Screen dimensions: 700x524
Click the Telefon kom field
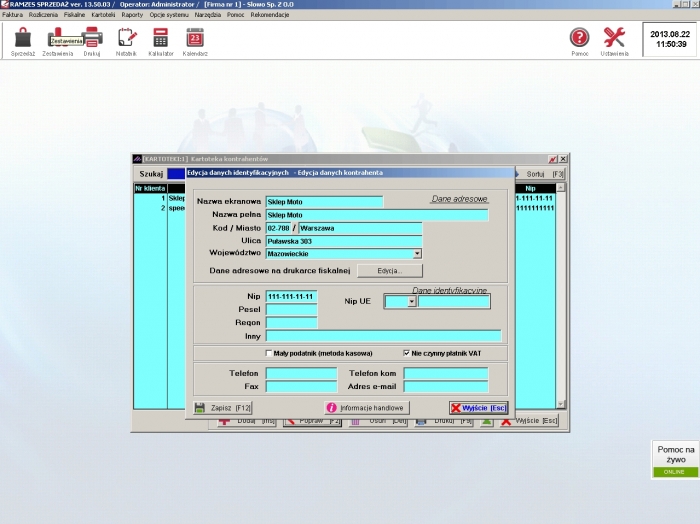click(446, 373)
